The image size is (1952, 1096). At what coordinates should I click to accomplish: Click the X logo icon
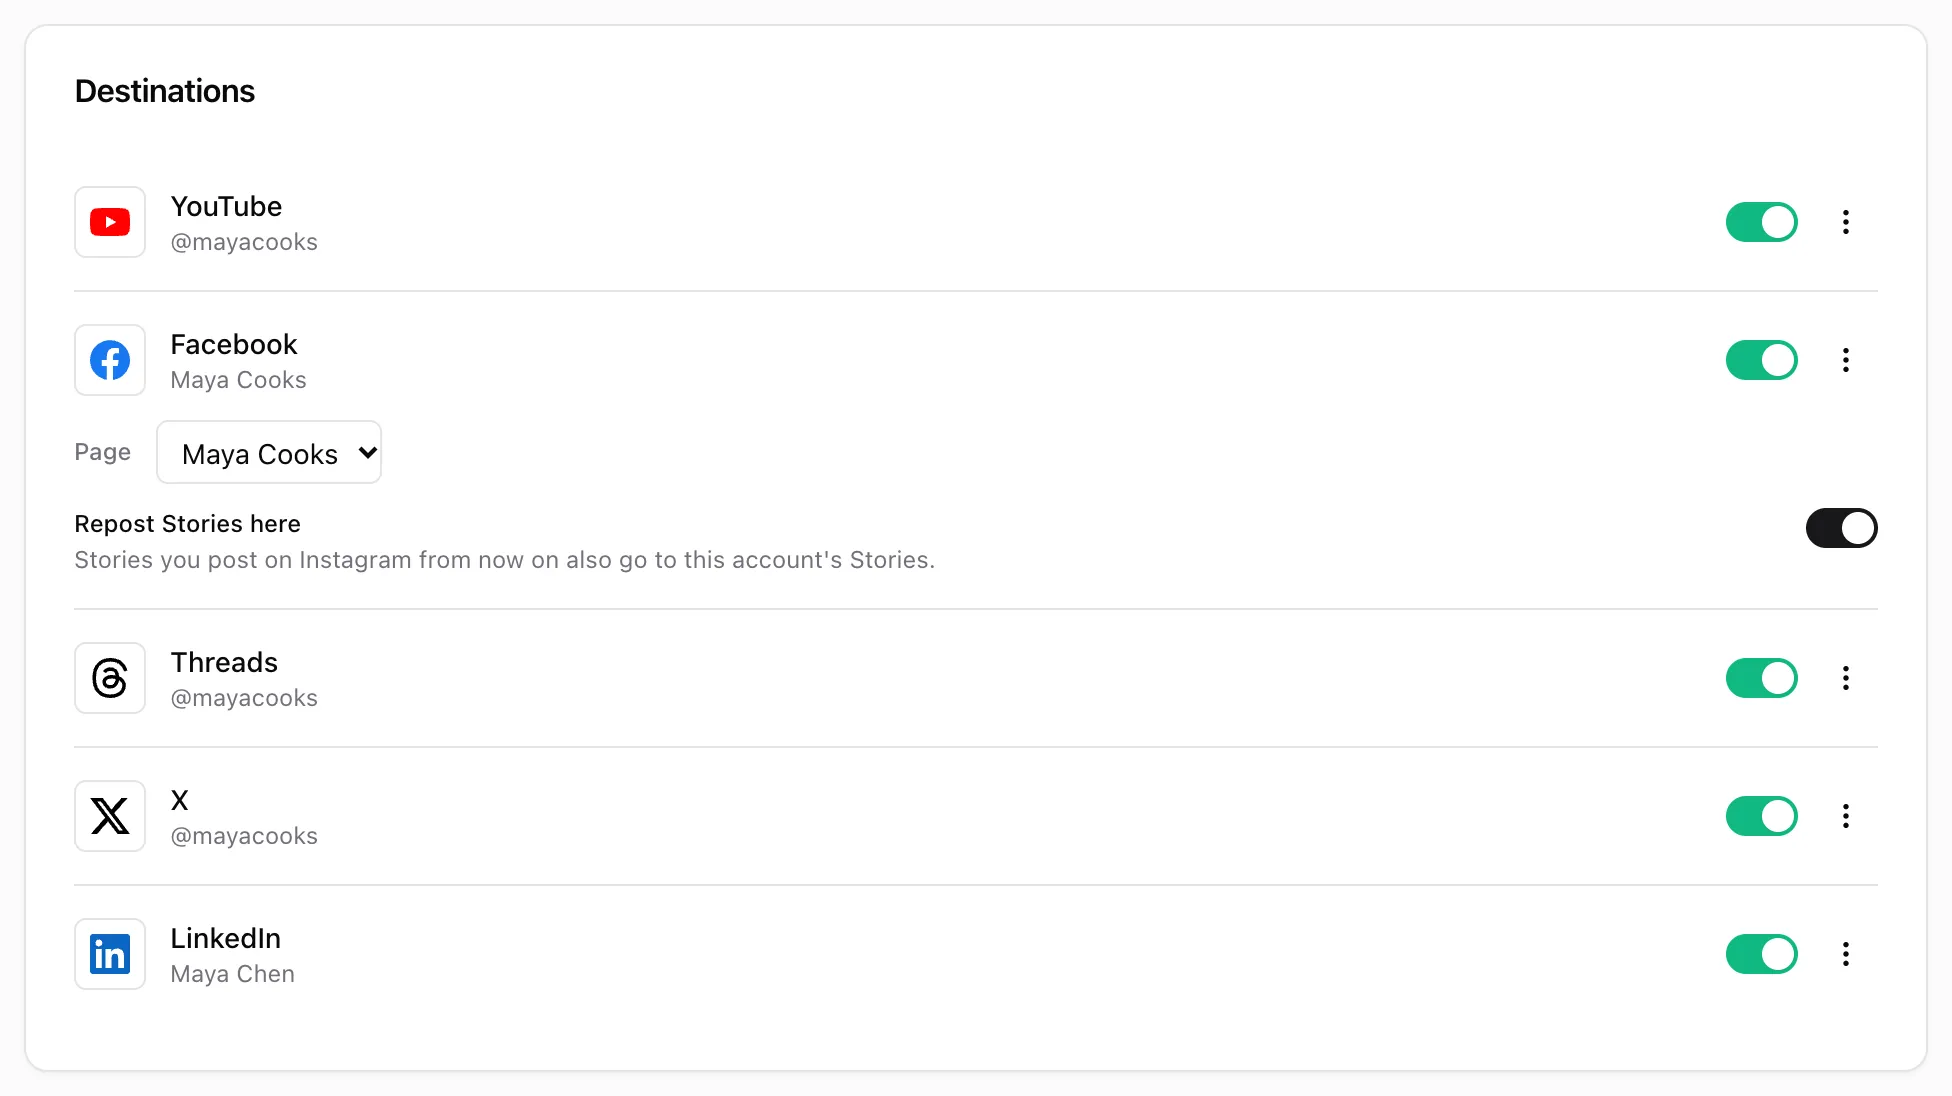tap(110, 816)
